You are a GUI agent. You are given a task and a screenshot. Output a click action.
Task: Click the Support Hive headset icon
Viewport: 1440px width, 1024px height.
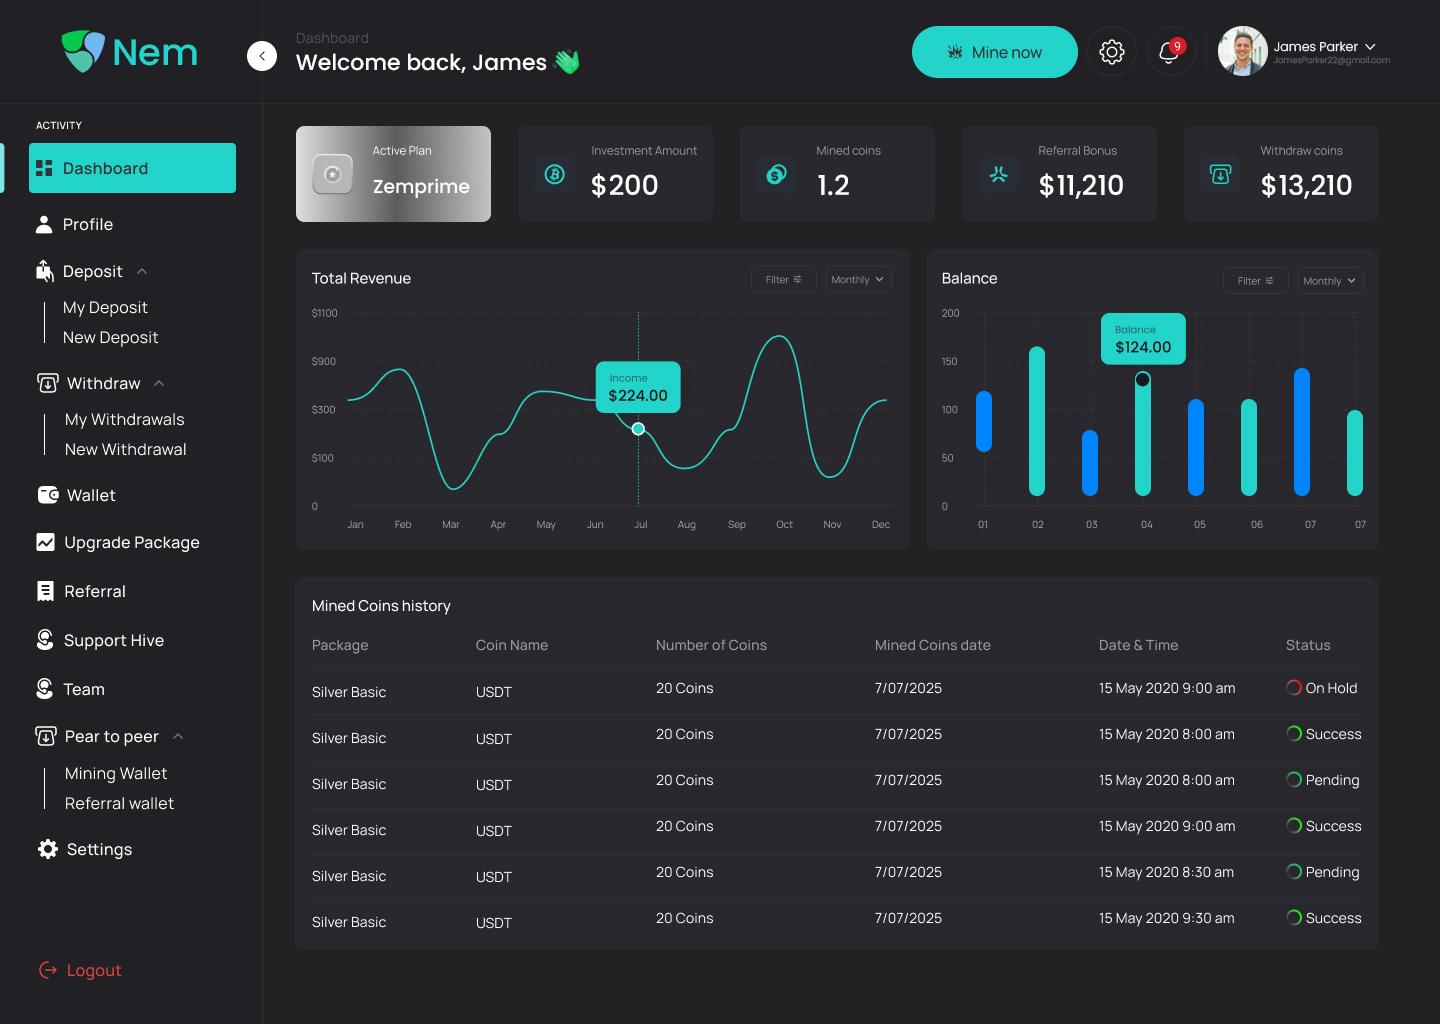tap(45, 640)
